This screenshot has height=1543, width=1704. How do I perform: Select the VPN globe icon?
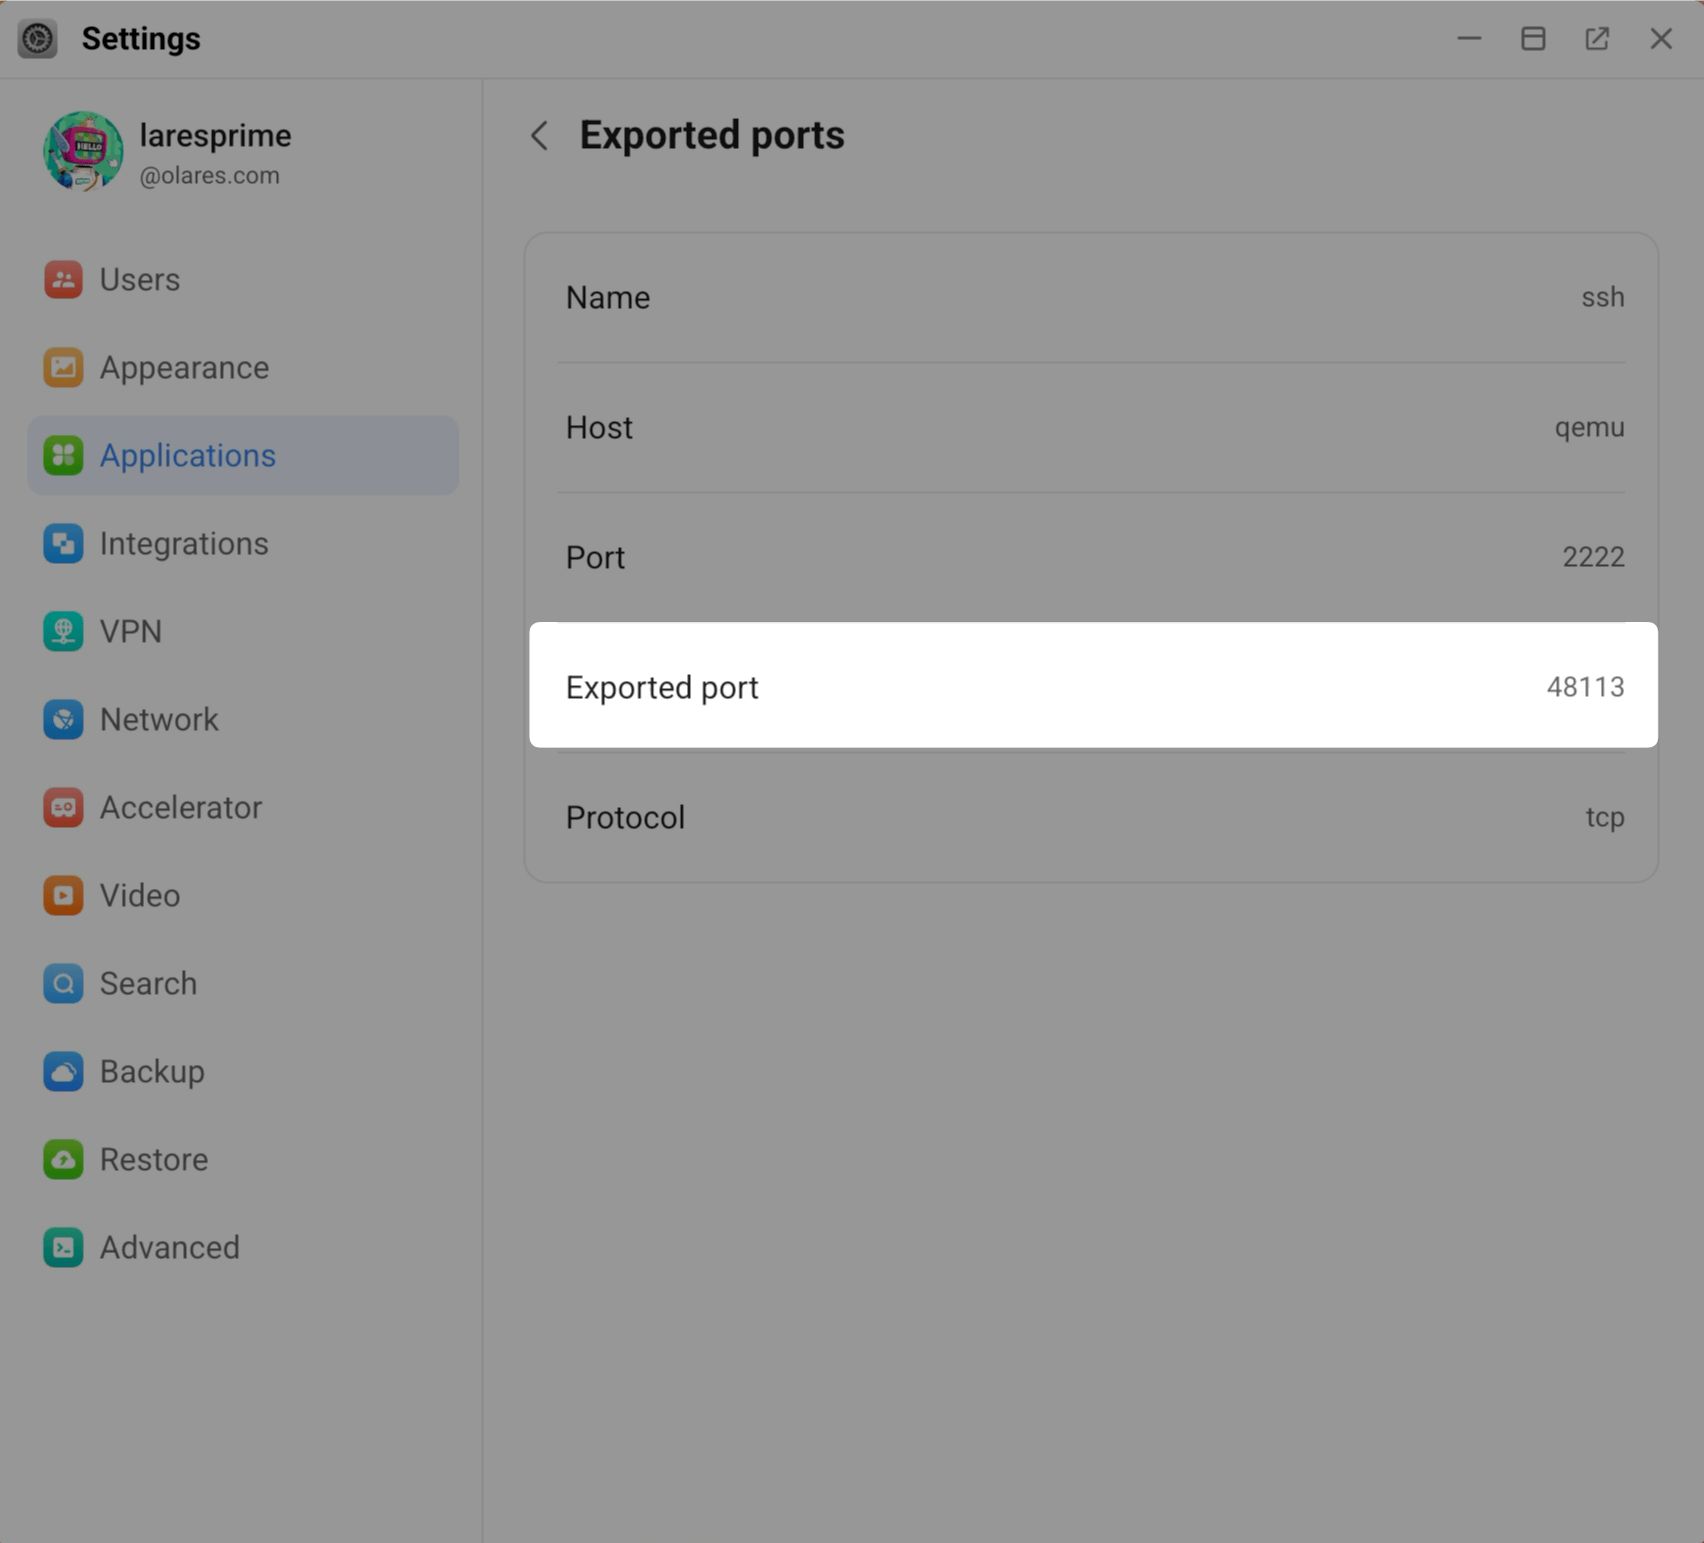pos(63,632)
